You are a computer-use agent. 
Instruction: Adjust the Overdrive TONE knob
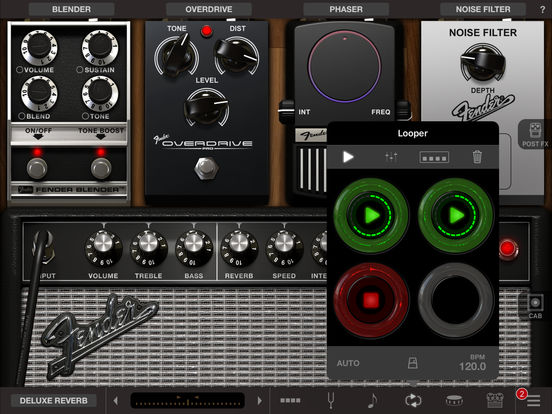[x=176, y=55]
